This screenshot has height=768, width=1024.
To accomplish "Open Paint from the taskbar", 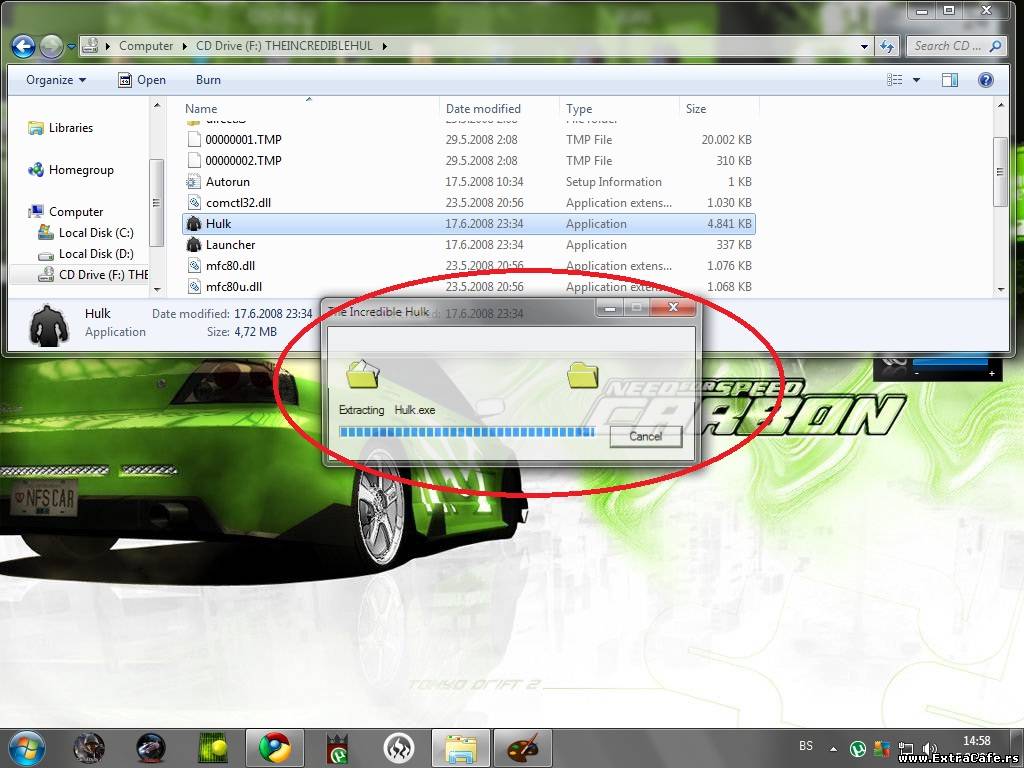I will click(522, 748).
